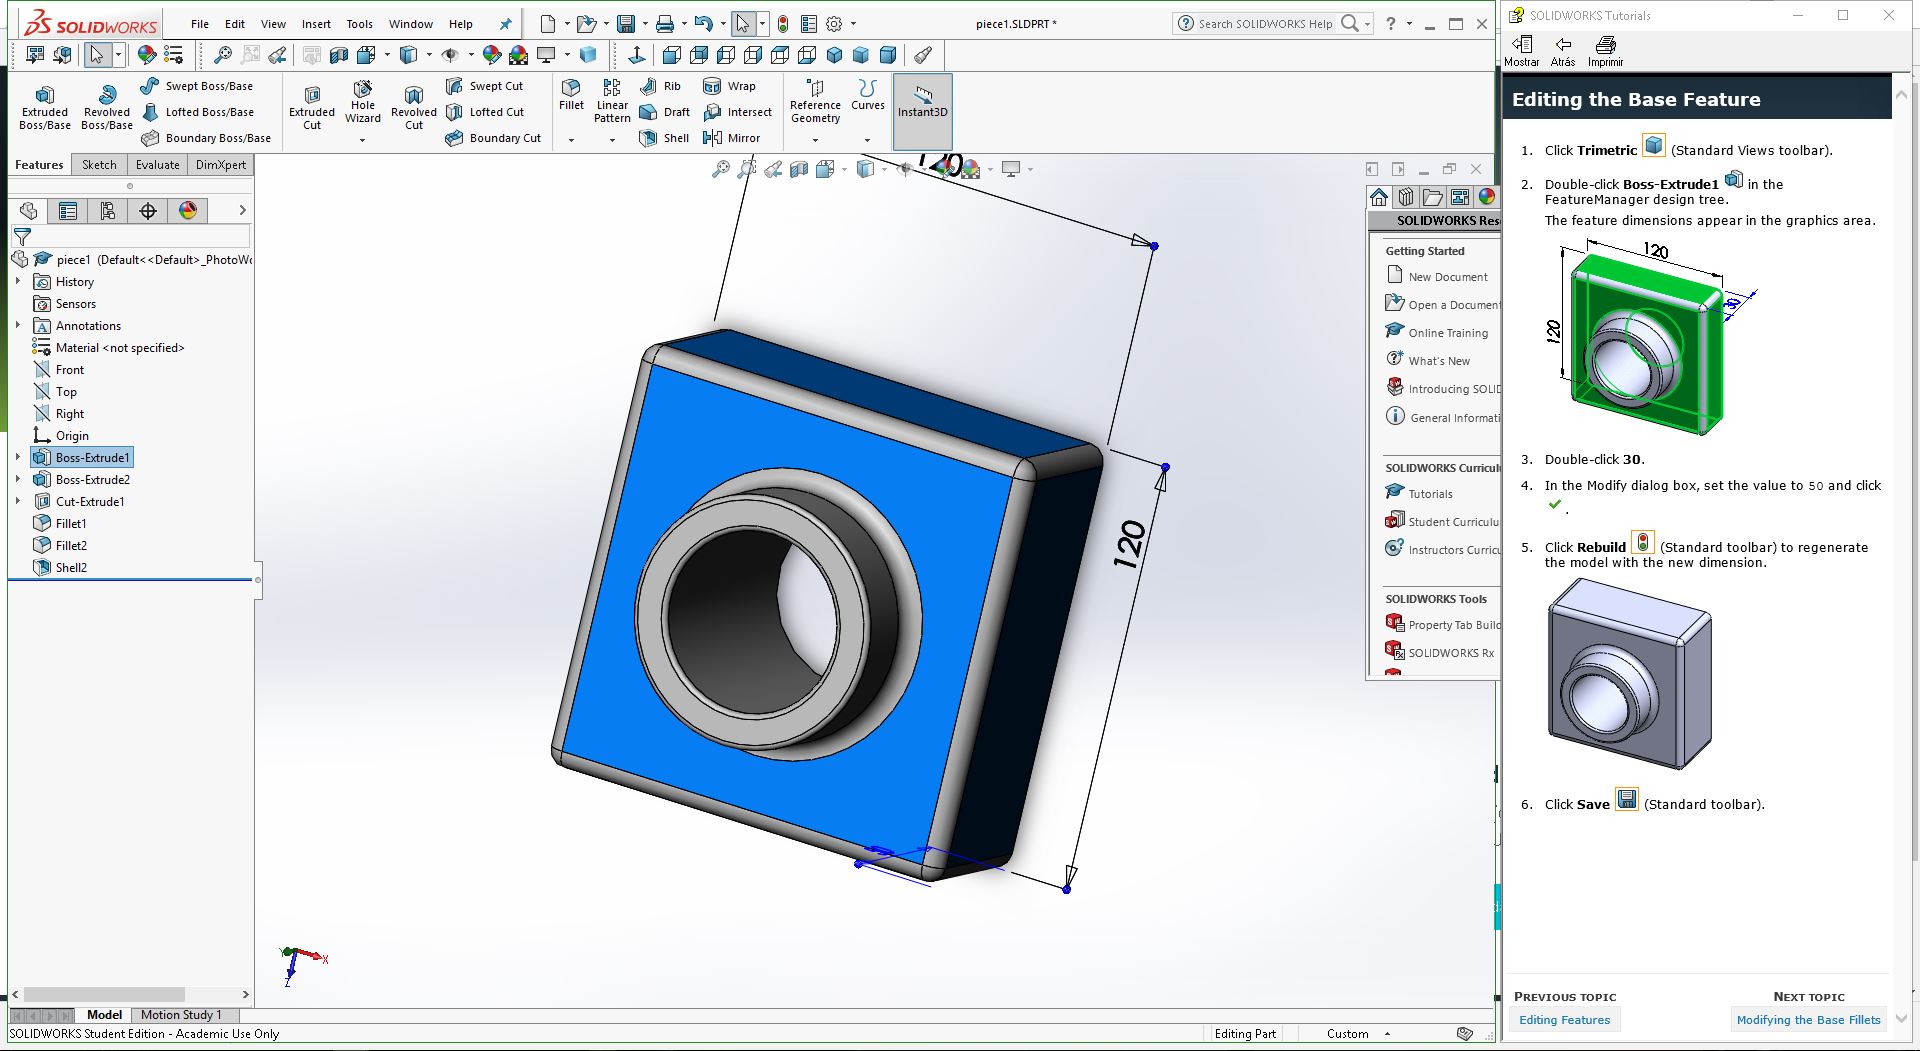
Task: Open the Edit Appearance color ball icon
Action: point(491,55)
